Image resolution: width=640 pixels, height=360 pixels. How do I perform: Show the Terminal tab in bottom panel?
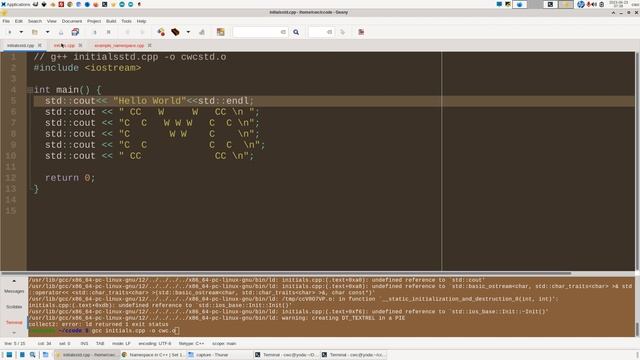click(14, 322)
